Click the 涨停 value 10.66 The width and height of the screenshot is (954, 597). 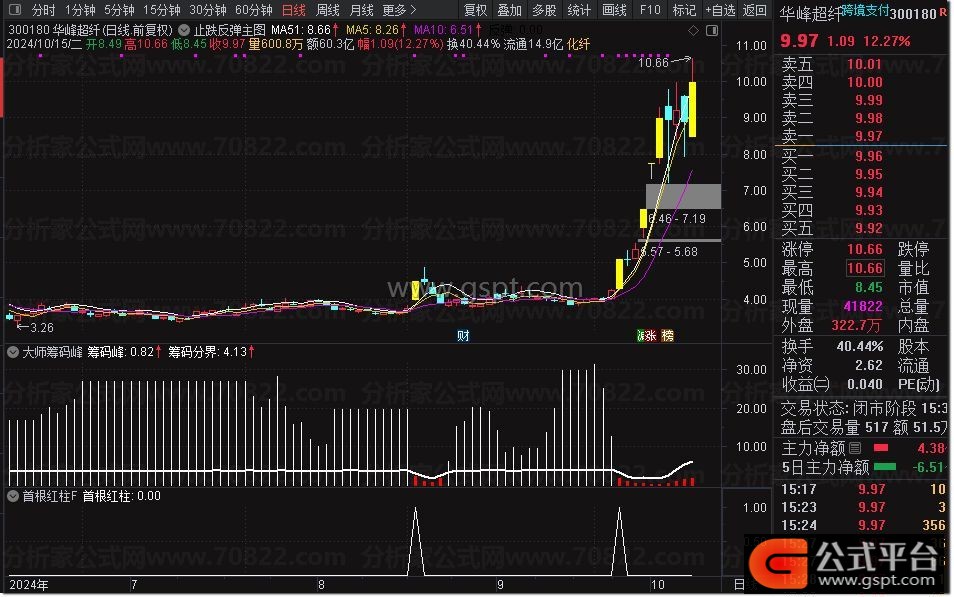pyautogui.click(x=865, y=249)
